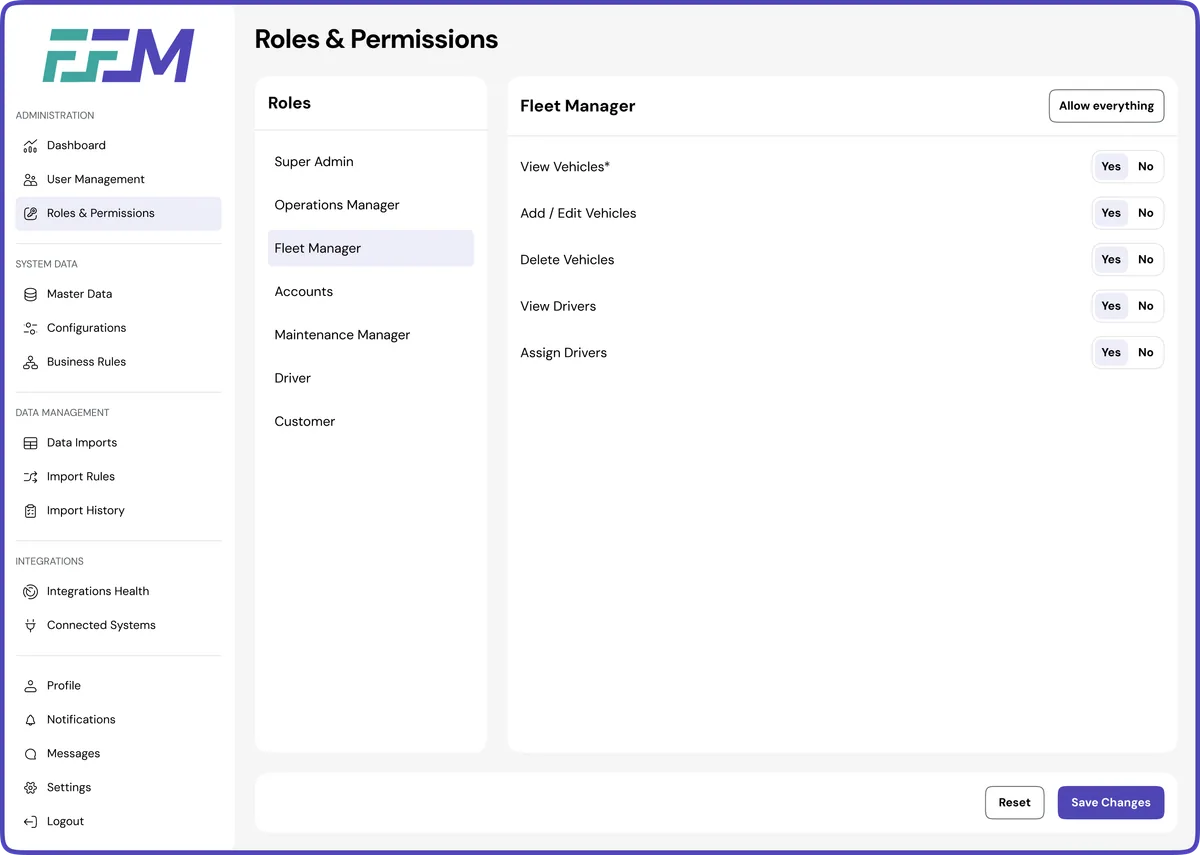Click the Logout icon

tap(29, 821)
